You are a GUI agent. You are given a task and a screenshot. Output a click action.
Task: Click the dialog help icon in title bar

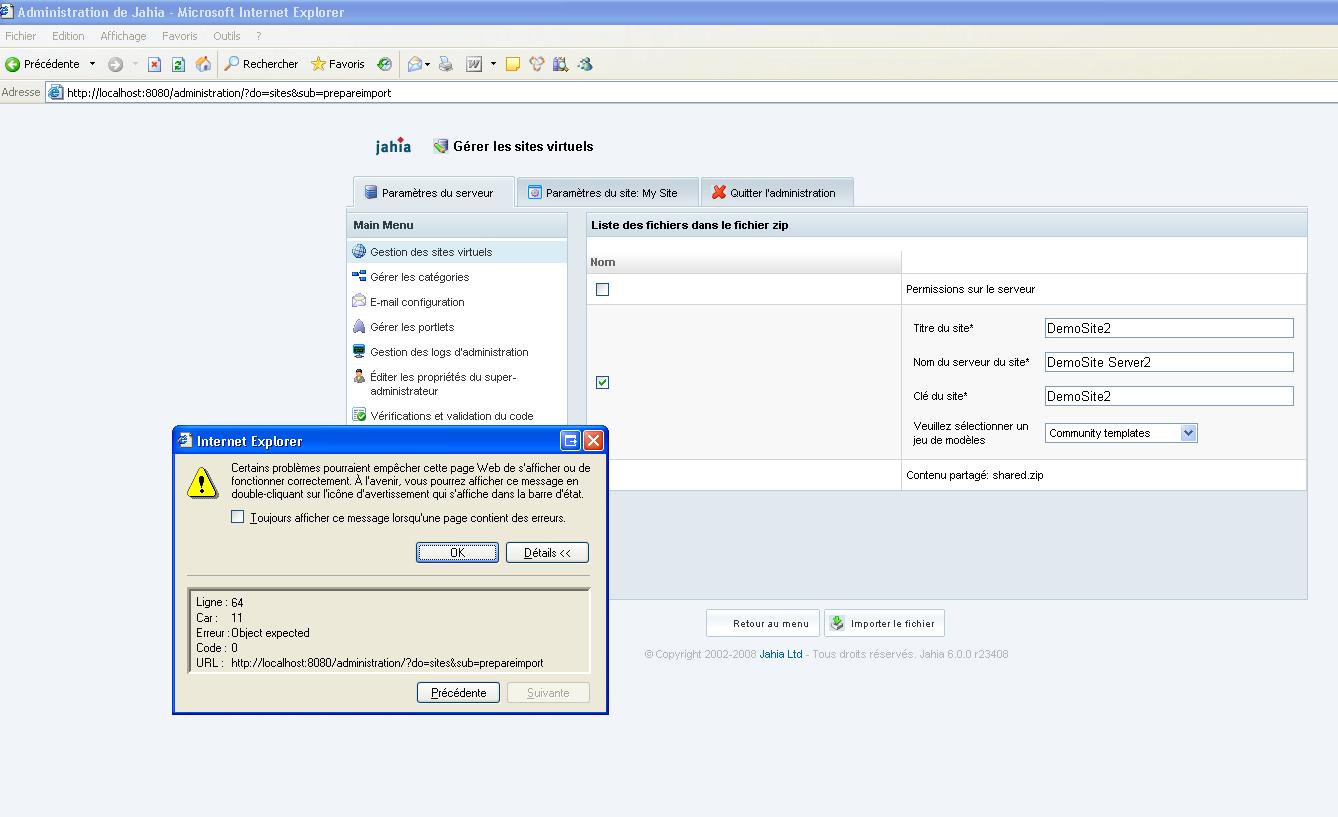click(571, 441)
